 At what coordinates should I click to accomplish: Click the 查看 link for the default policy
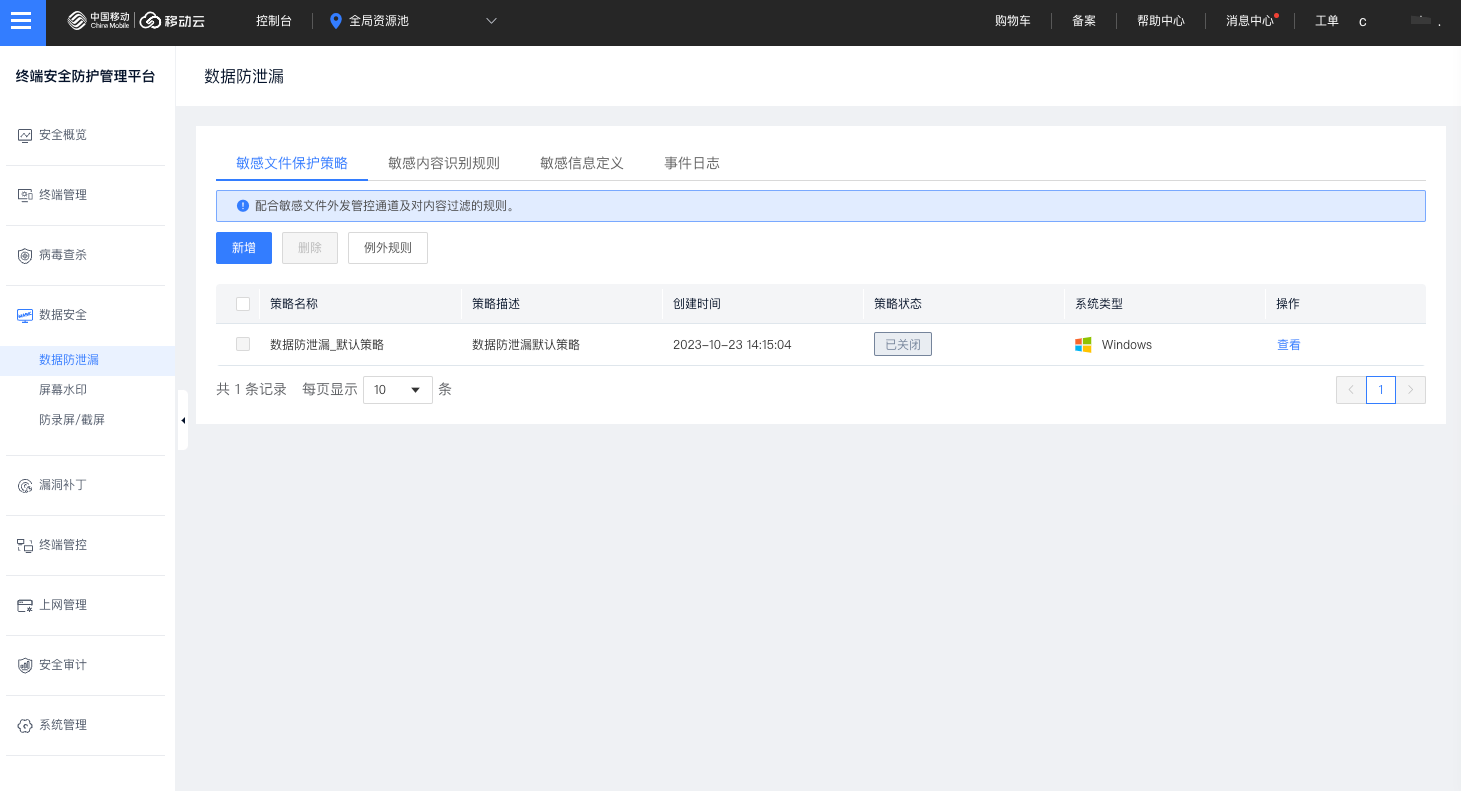[x=1289, y=345]
